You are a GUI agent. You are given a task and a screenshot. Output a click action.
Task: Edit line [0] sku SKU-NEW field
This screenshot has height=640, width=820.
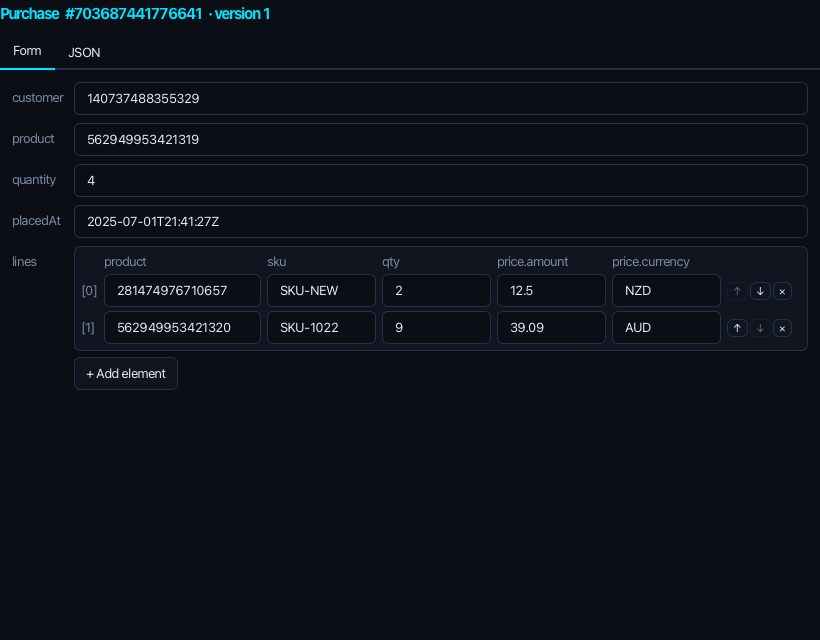(321, 291)
